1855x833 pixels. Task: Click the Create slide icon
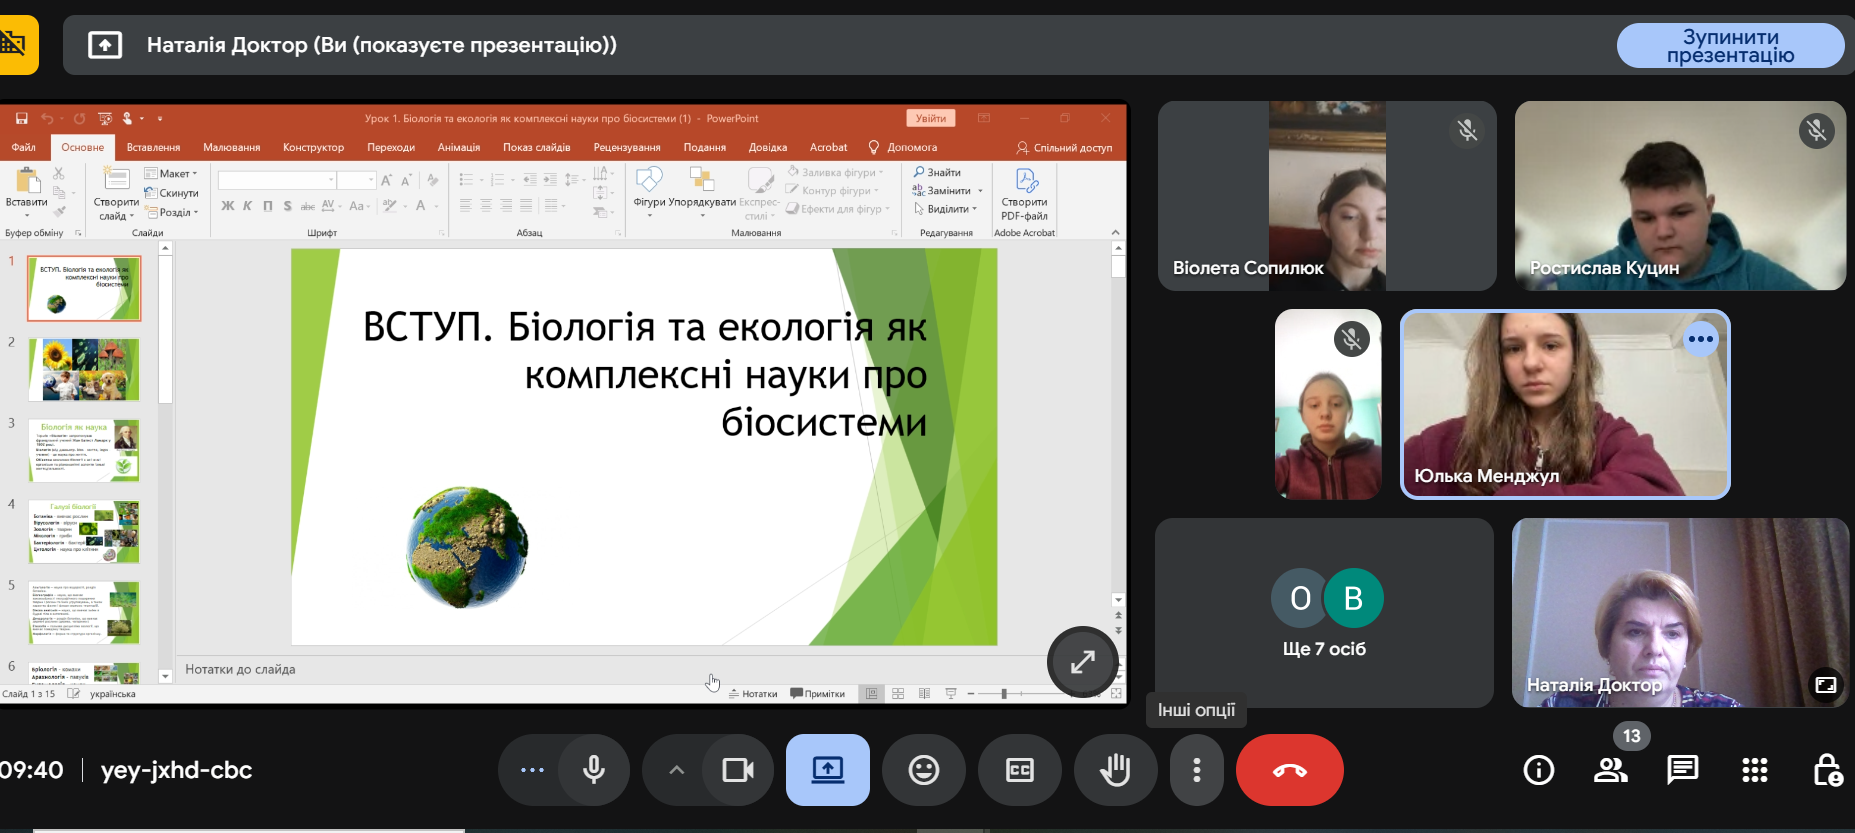(116, 180)
